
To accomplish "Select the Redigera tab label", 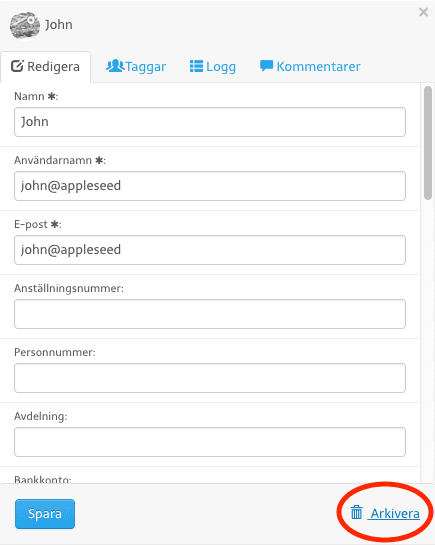I will pos(54,66).
